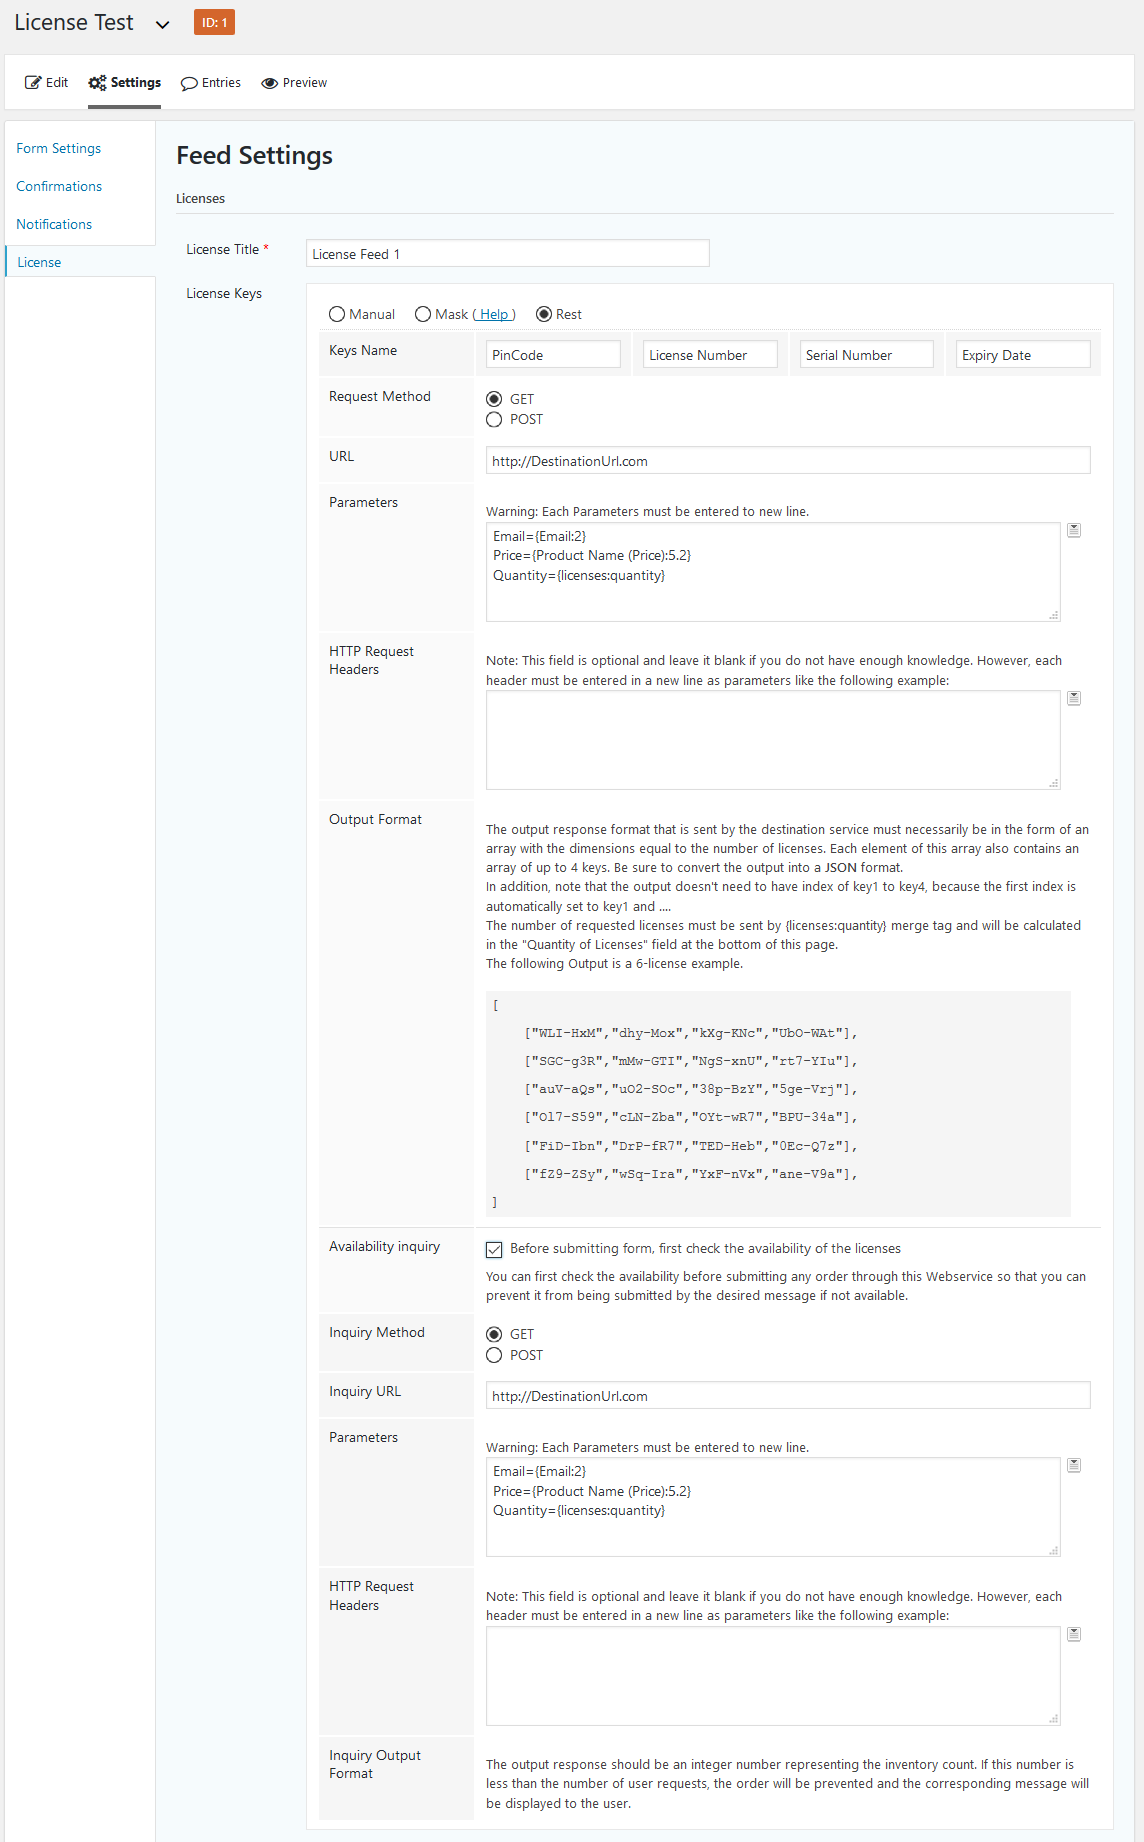Click merge tag icon beside first HTTP Headers box
This screenshot has width=1144, height=1842.
(1073, 698)
